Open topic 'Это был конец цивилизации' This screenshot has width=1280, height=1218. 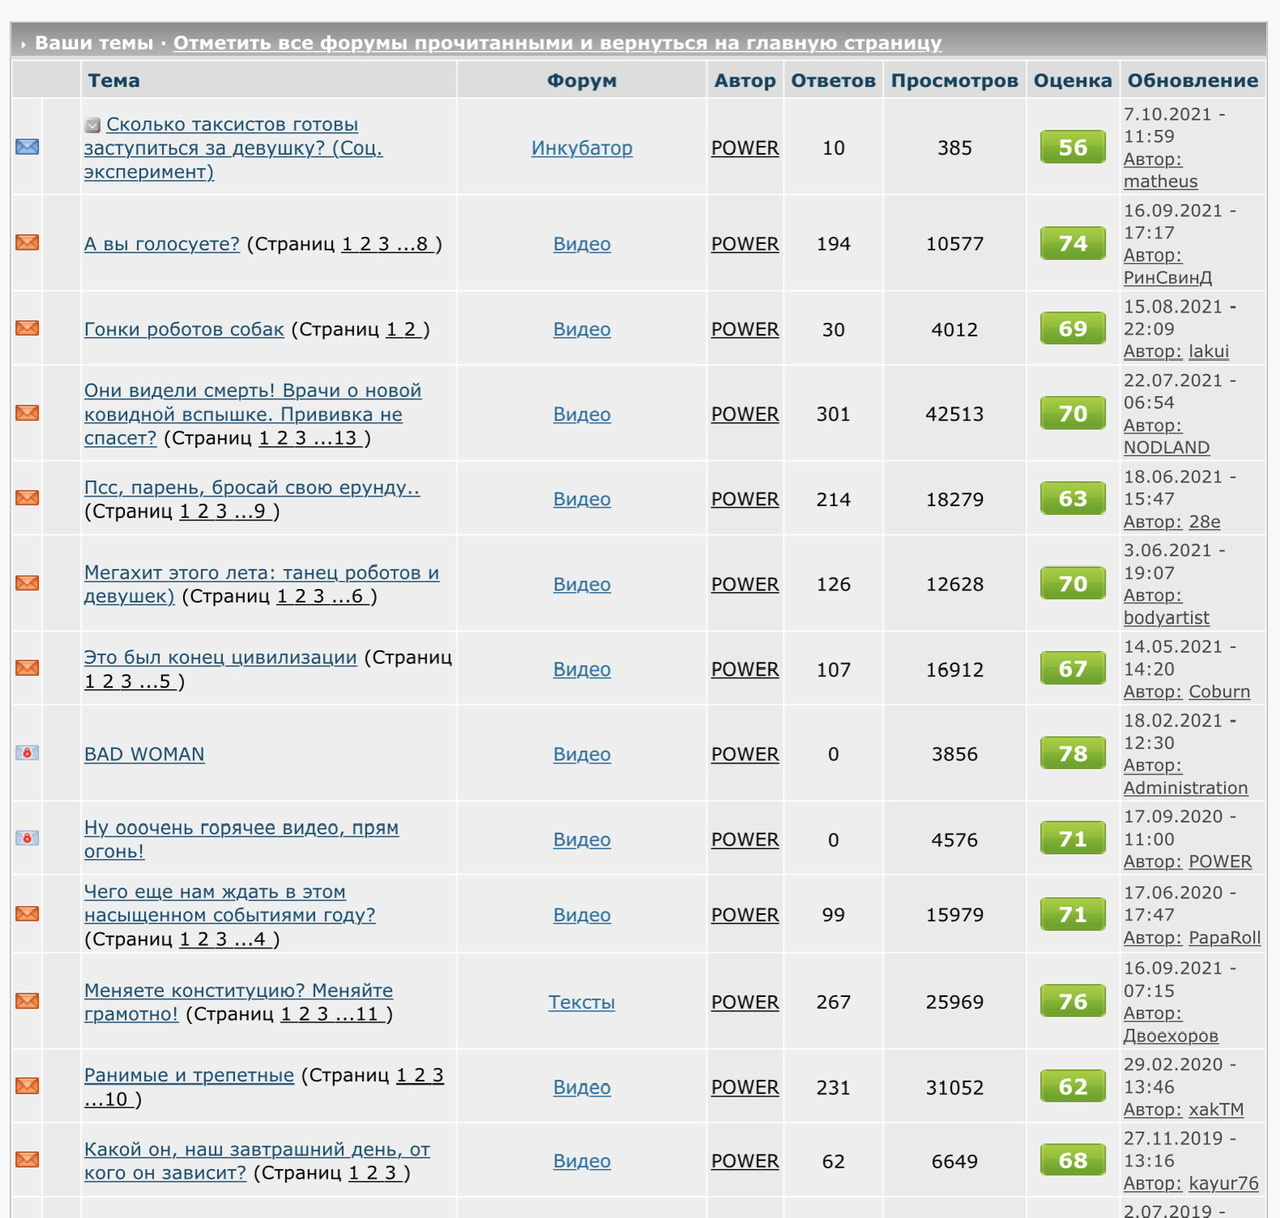click(x=220, y=658)
